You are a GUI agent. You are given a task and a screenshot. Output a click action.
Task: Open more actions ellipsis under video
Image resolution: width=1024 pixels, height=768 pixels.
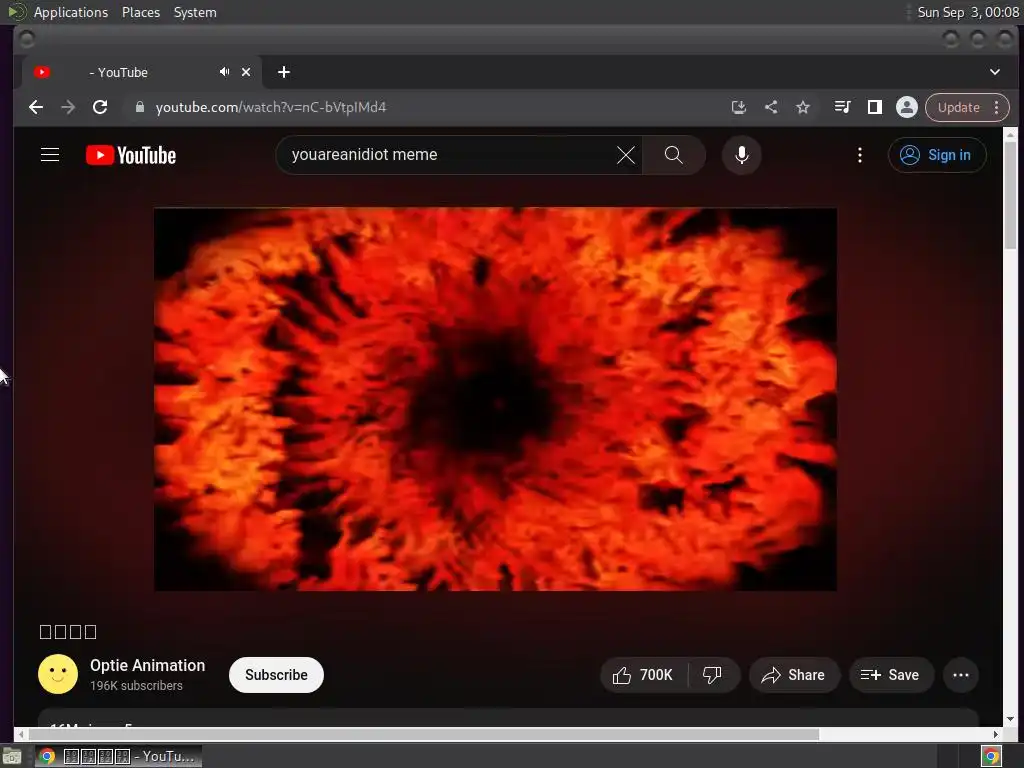(x=961, y=675)
